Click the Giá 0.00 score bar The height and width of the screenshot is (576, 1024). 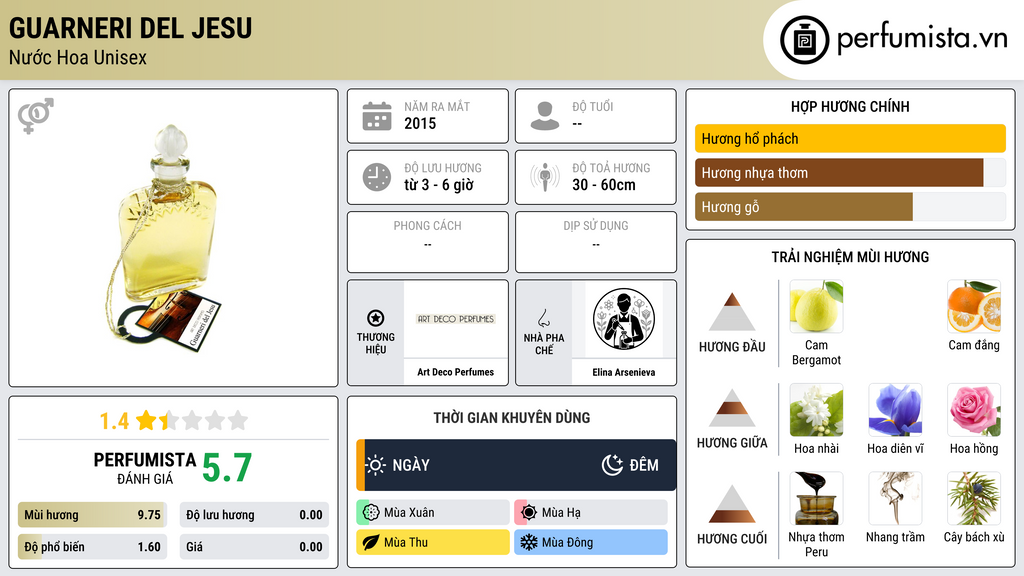click(254, 547)
